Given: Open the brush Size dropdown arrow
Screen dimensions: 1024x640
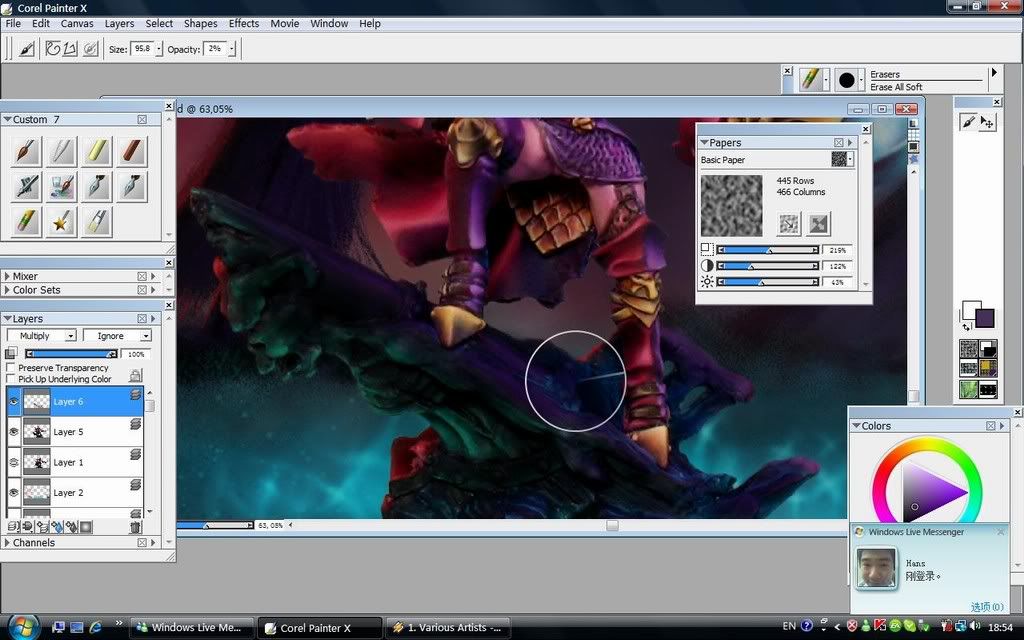Looking at the screenshot, I should point(159,49).
